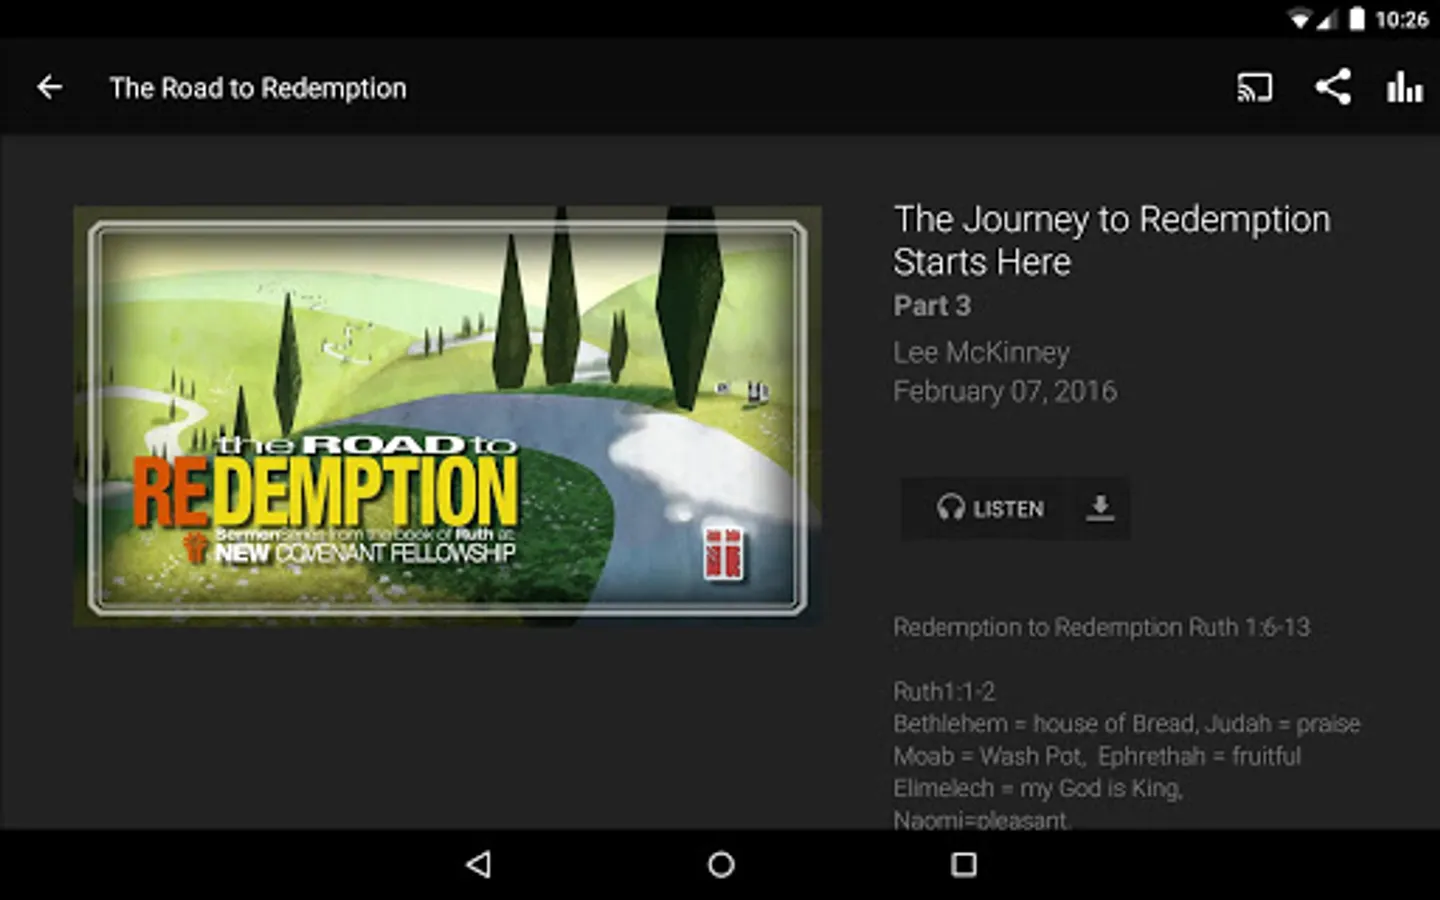Select 'Elimelech = my God is King' line
Image resolution: width=1440 pixels, height=900 pixels.
click(x=1038, y=788)
